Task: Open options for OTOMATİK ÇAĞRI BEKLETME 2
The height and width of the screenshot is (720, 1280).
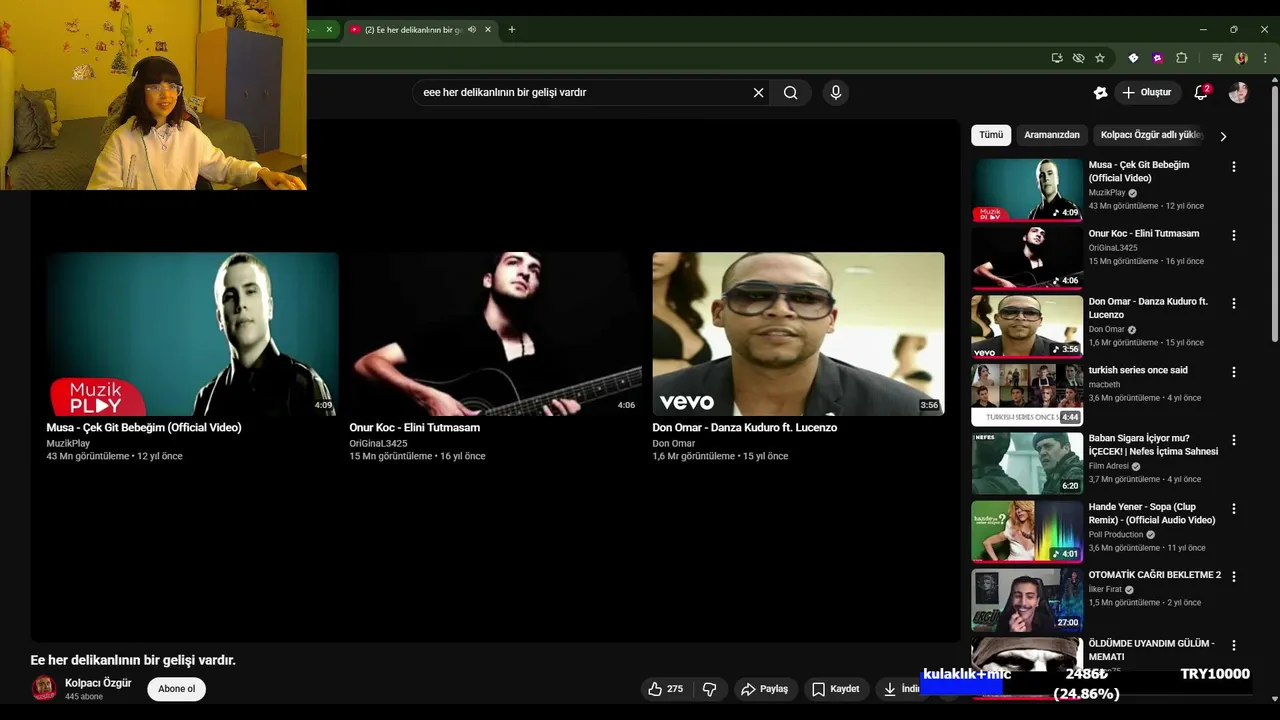Action: [x=1233, y=577]
